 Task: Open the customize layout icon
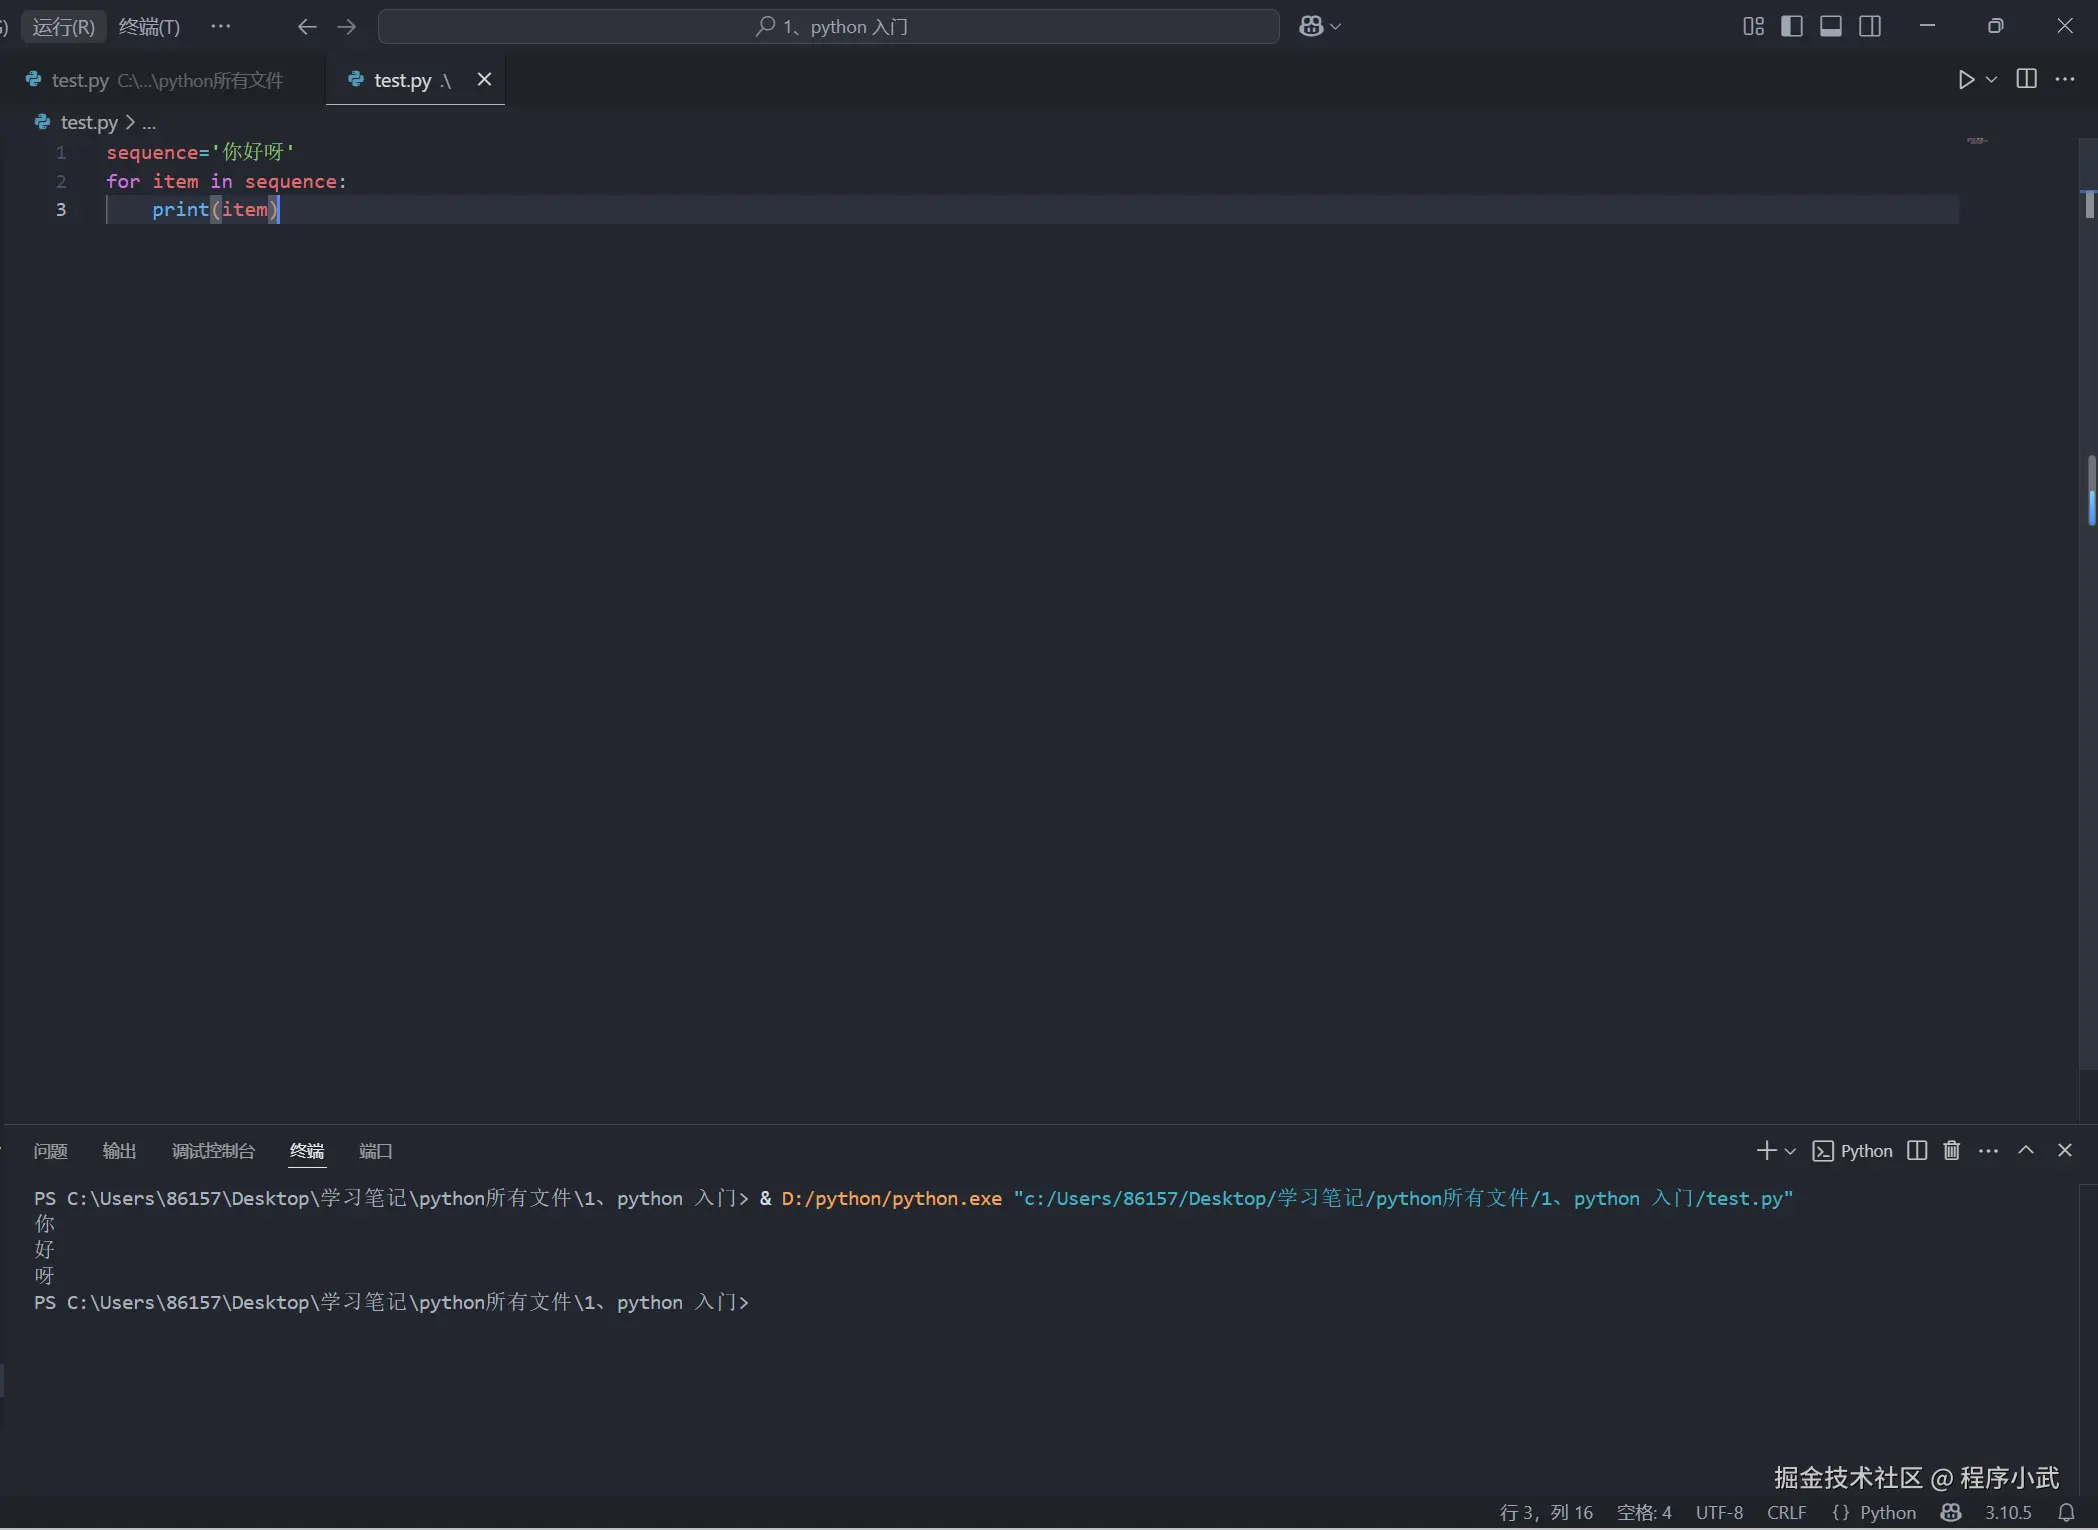pos(1753,27)
